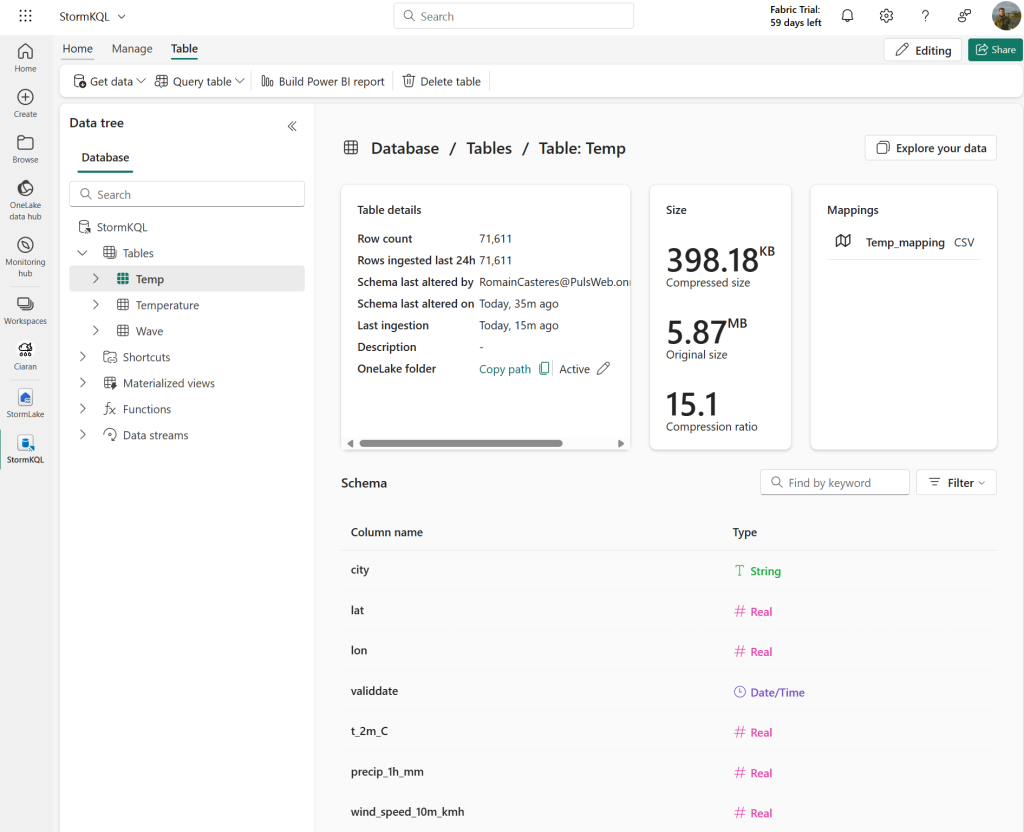The image size is (1024, 832).
Task: Open StormKQL name dropdown in header
Action: coord(121,17)
